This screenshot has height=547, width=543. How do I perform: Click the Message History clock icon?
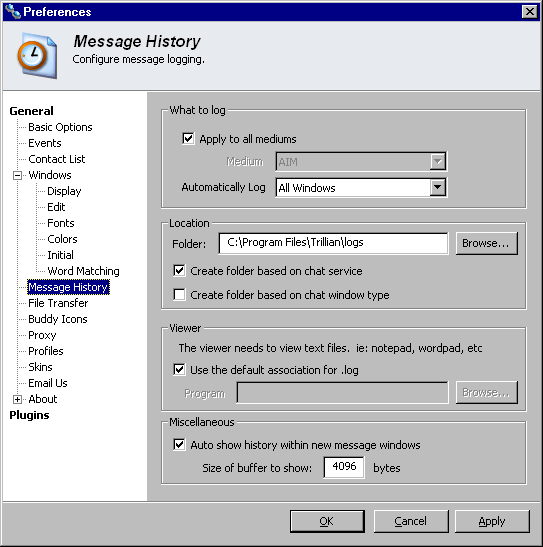click(37, 55)
